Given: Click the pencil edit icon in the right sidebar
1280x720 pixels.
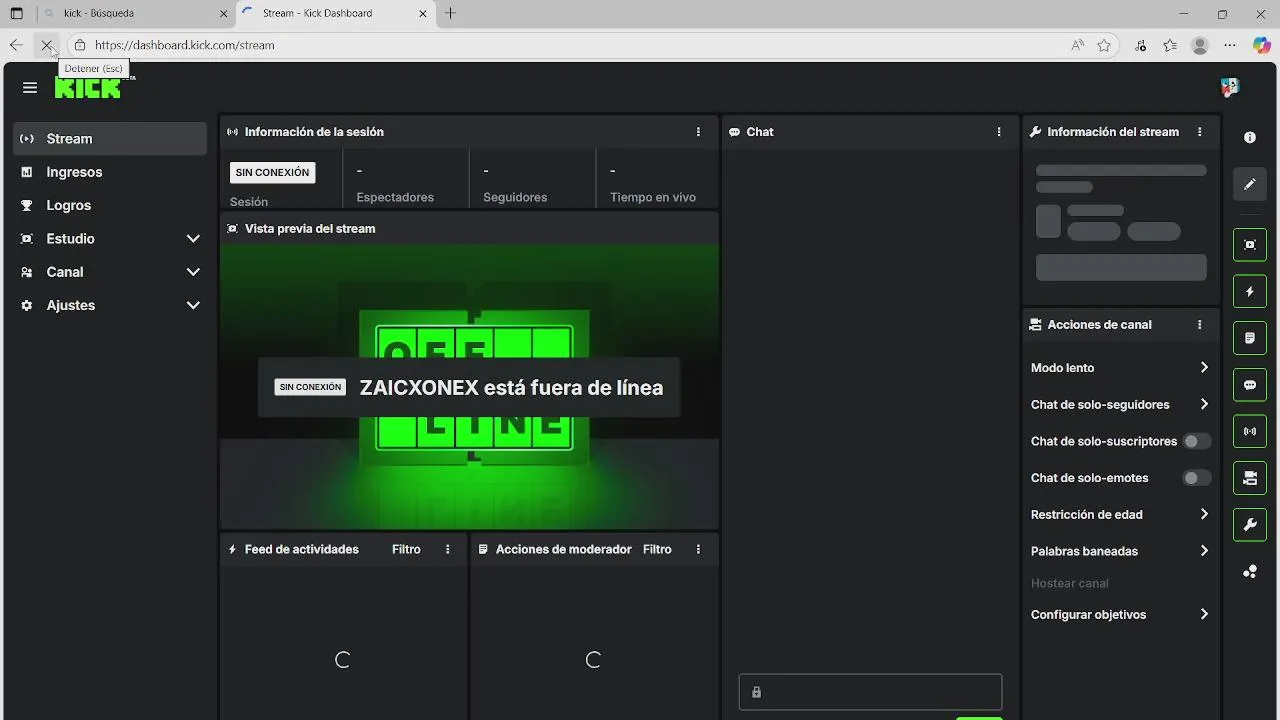Looking at the screenshot, I should [1250, 185].
